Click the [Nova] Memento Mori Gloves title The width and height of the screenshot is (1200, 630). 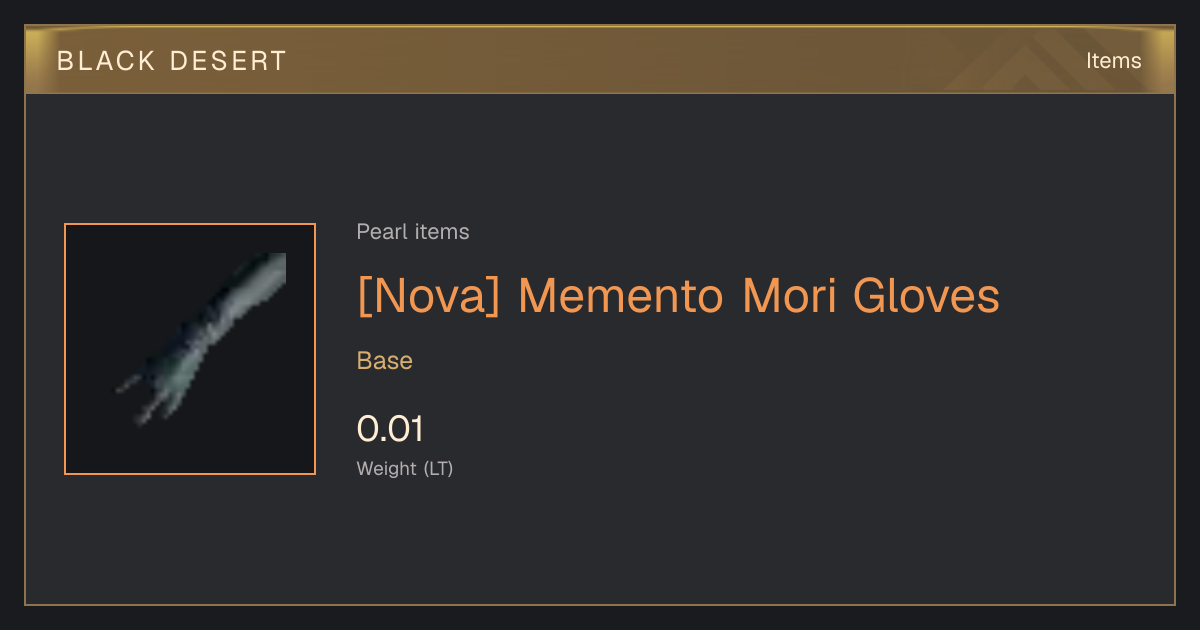point(678,296)
